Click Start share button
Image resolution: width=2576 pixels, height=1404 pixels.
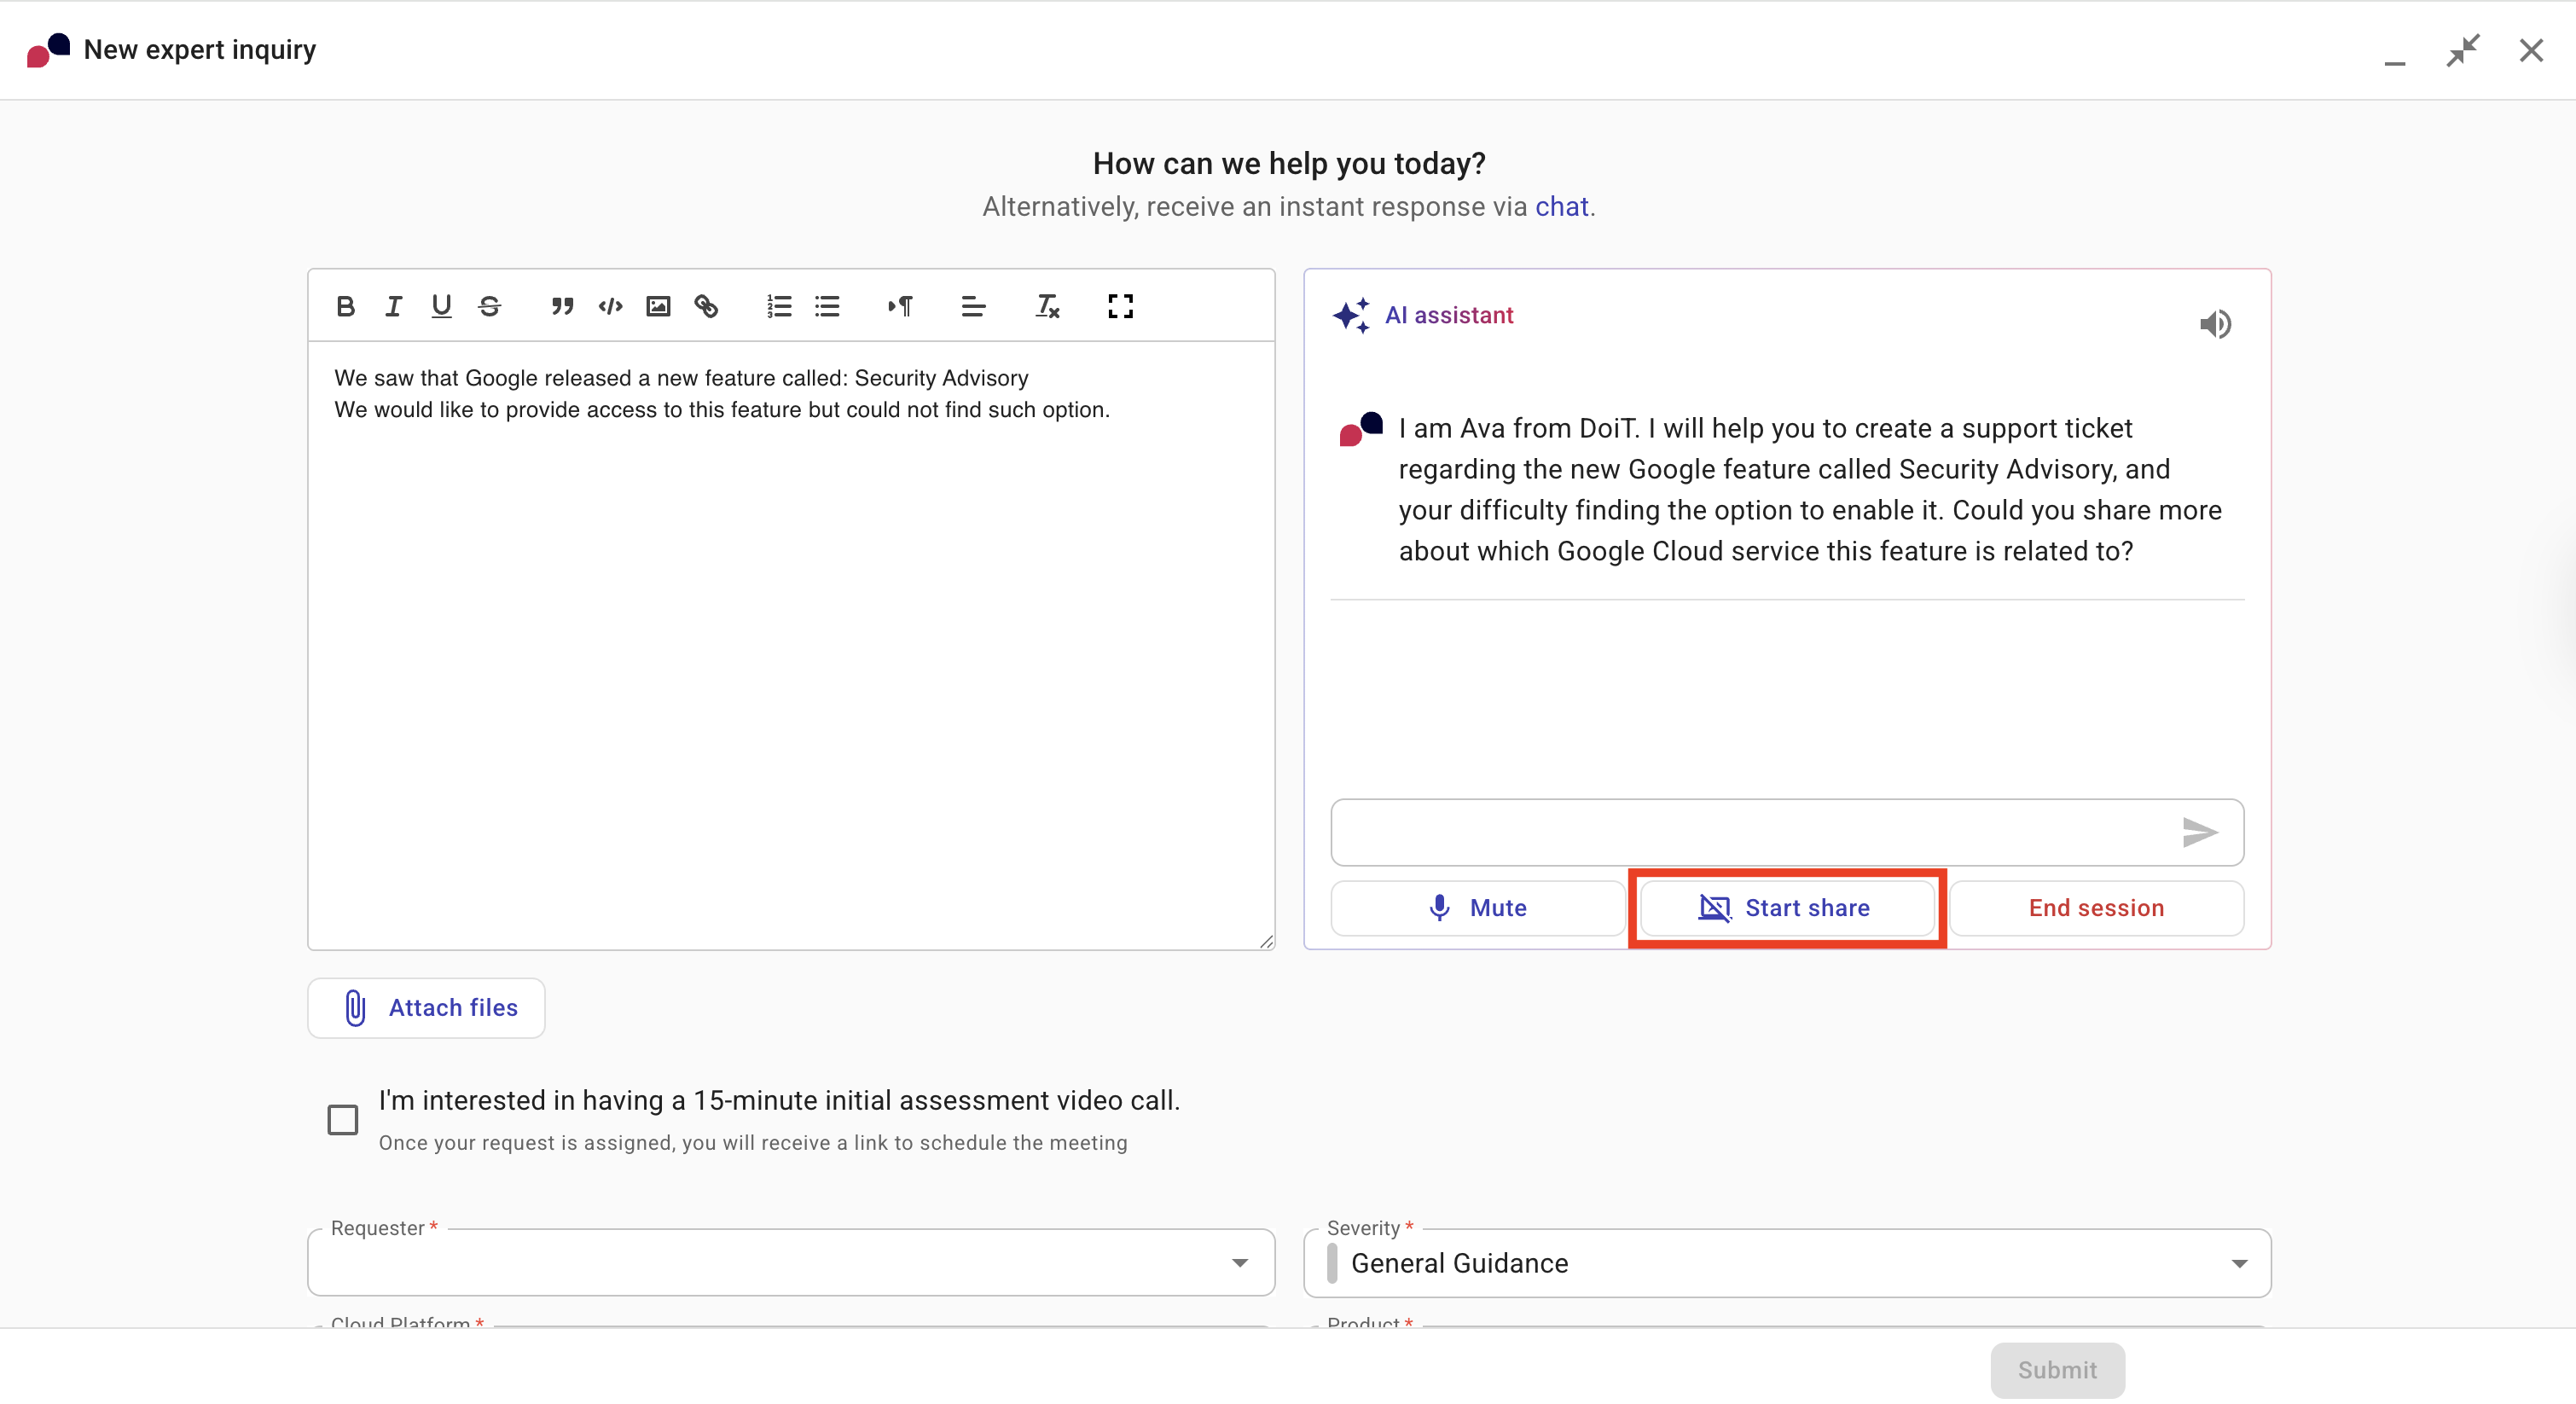click(x=1786, y=908)
